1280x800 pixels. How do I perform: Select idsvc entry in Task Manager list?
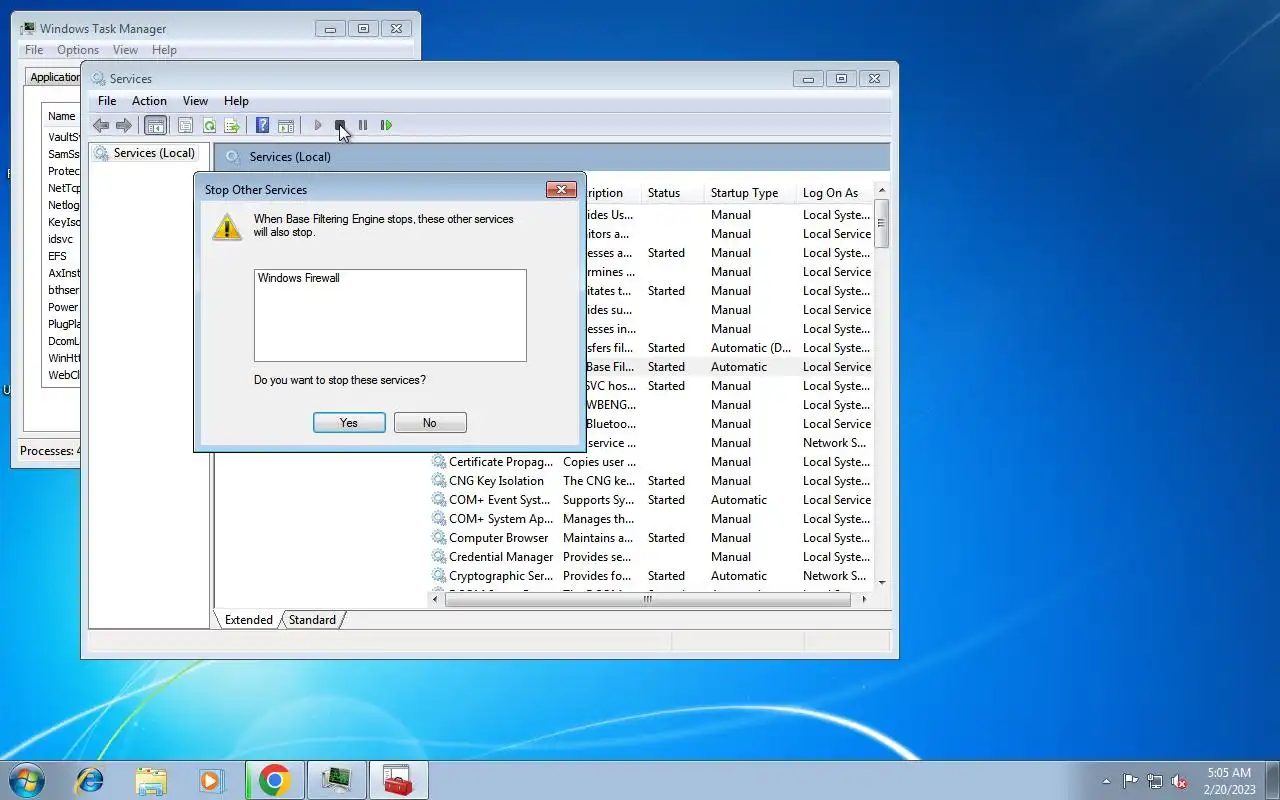(x=62, y=239)
